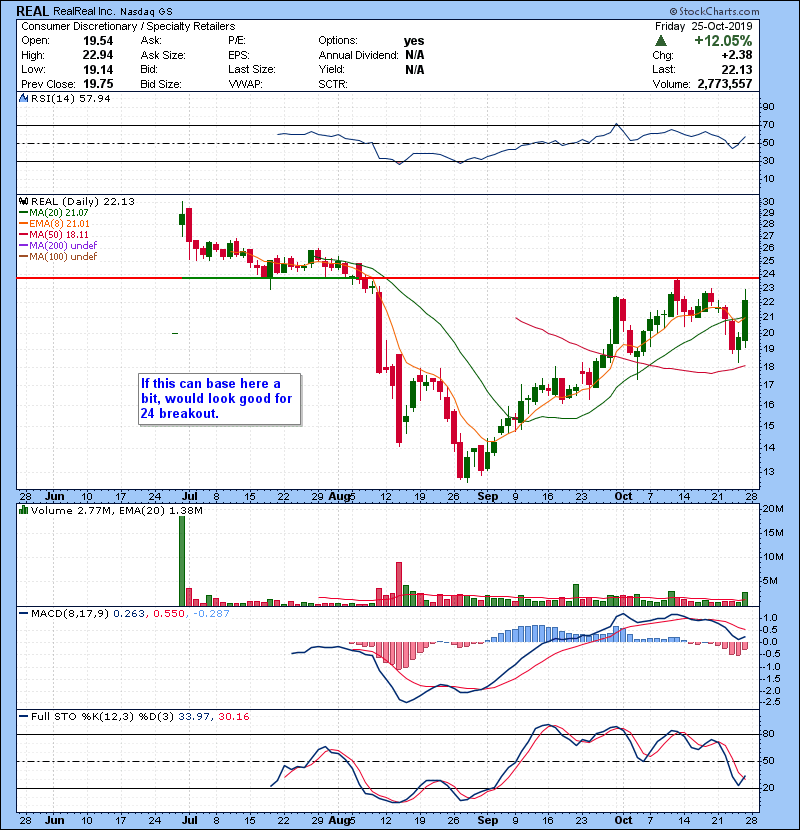The width and height of the screenshot is (800, 830).
Task: Click the Volume 2.77M, EMA(20) 1.38M label
Action: [x=117, y=510]
